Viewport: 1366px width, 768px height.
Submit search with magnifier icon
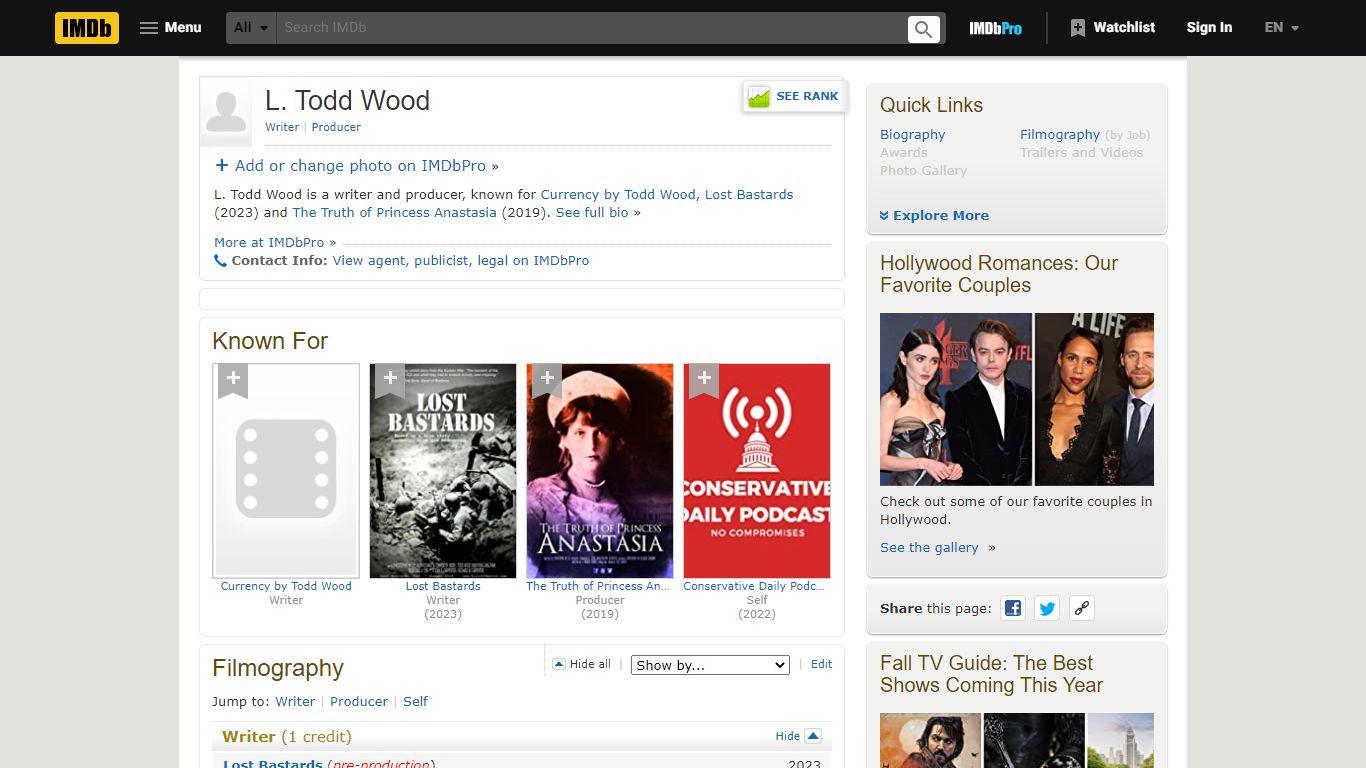click(x=924, y=28)
